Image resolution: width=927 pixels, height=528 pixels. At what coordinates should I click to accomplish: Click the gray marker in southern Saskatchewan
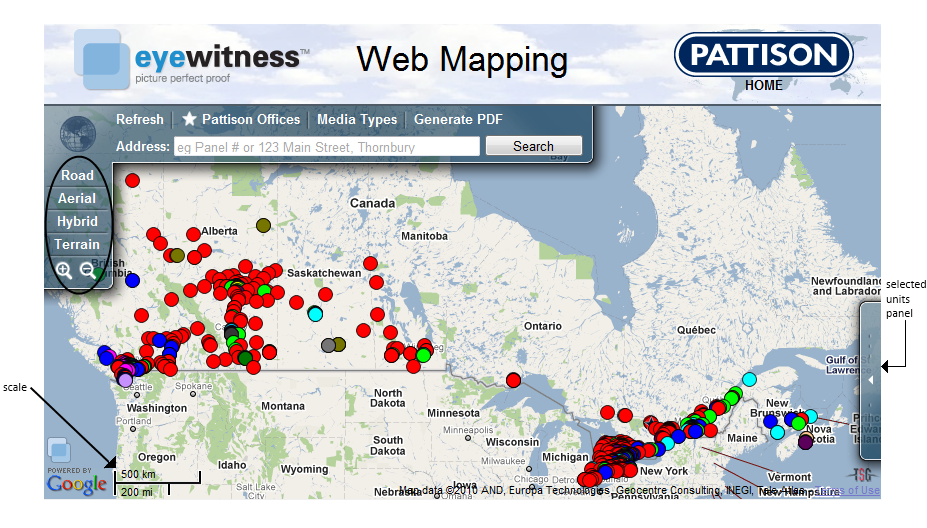coord(328,345)
